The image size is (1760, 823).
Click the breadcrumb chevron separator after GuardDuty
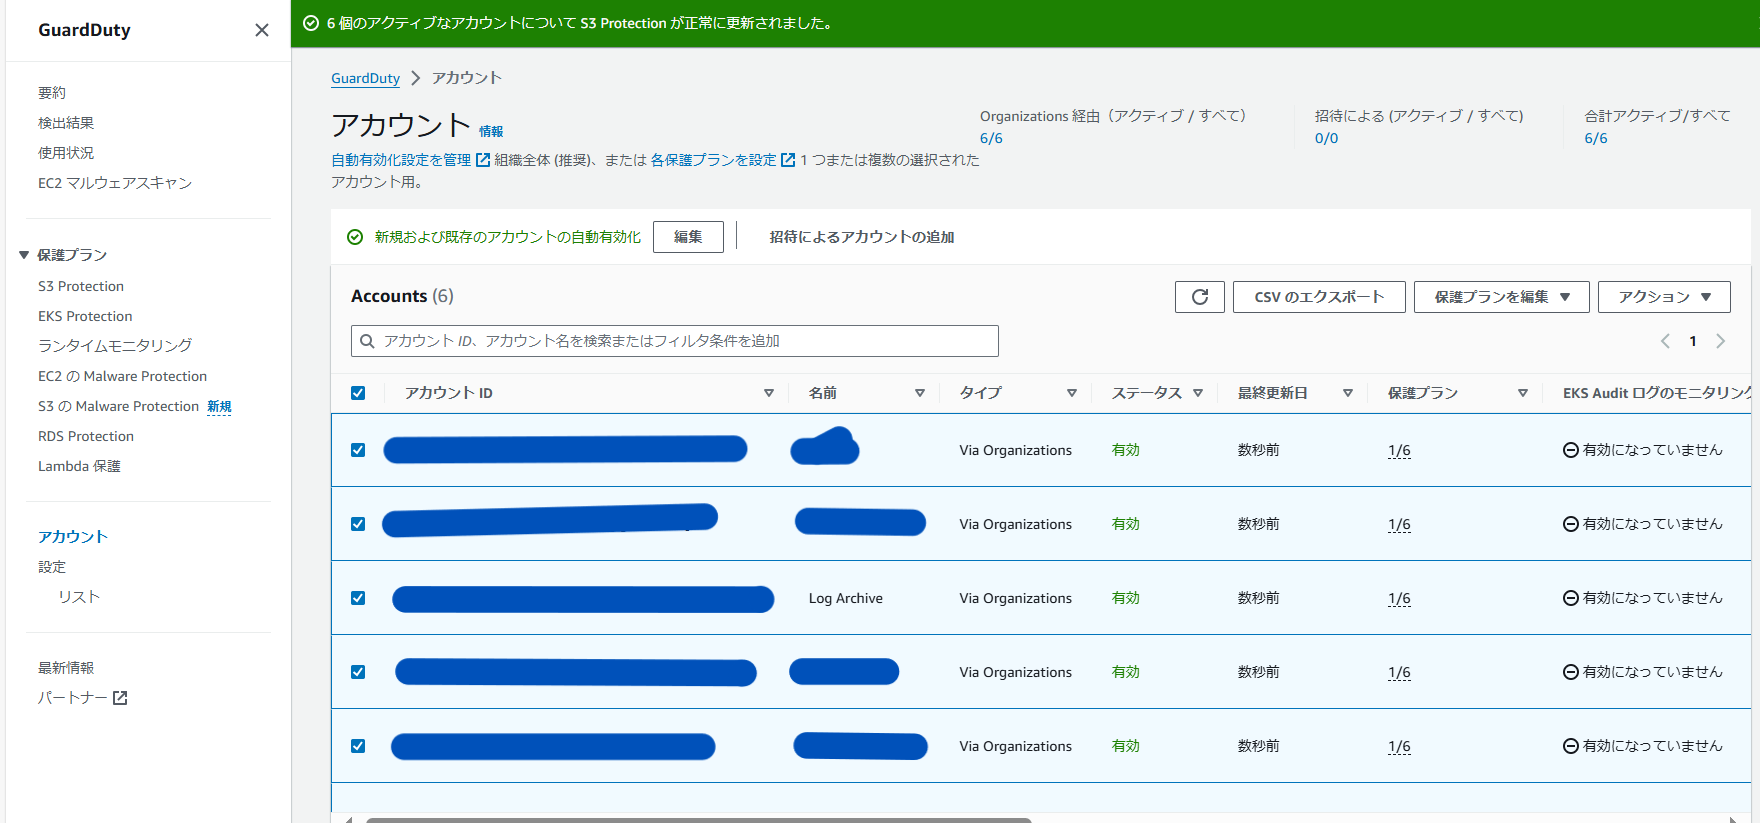click(416, 78)
